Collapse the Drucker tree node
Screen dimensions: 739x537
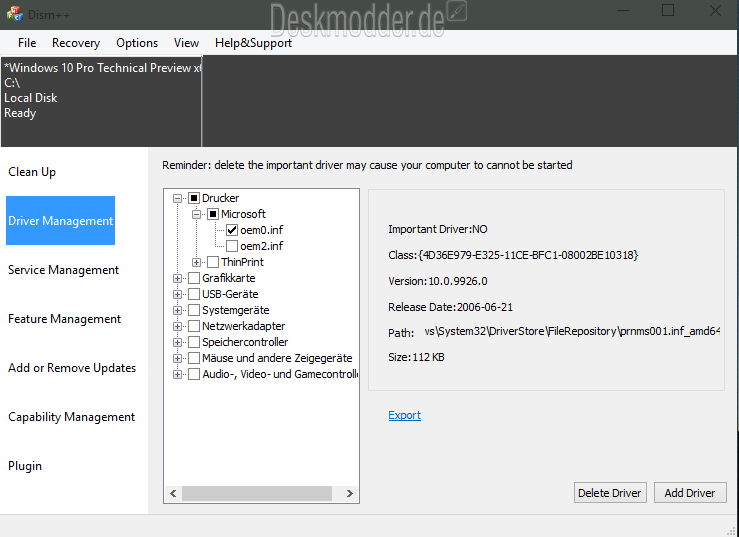click(x=177, y=198)
